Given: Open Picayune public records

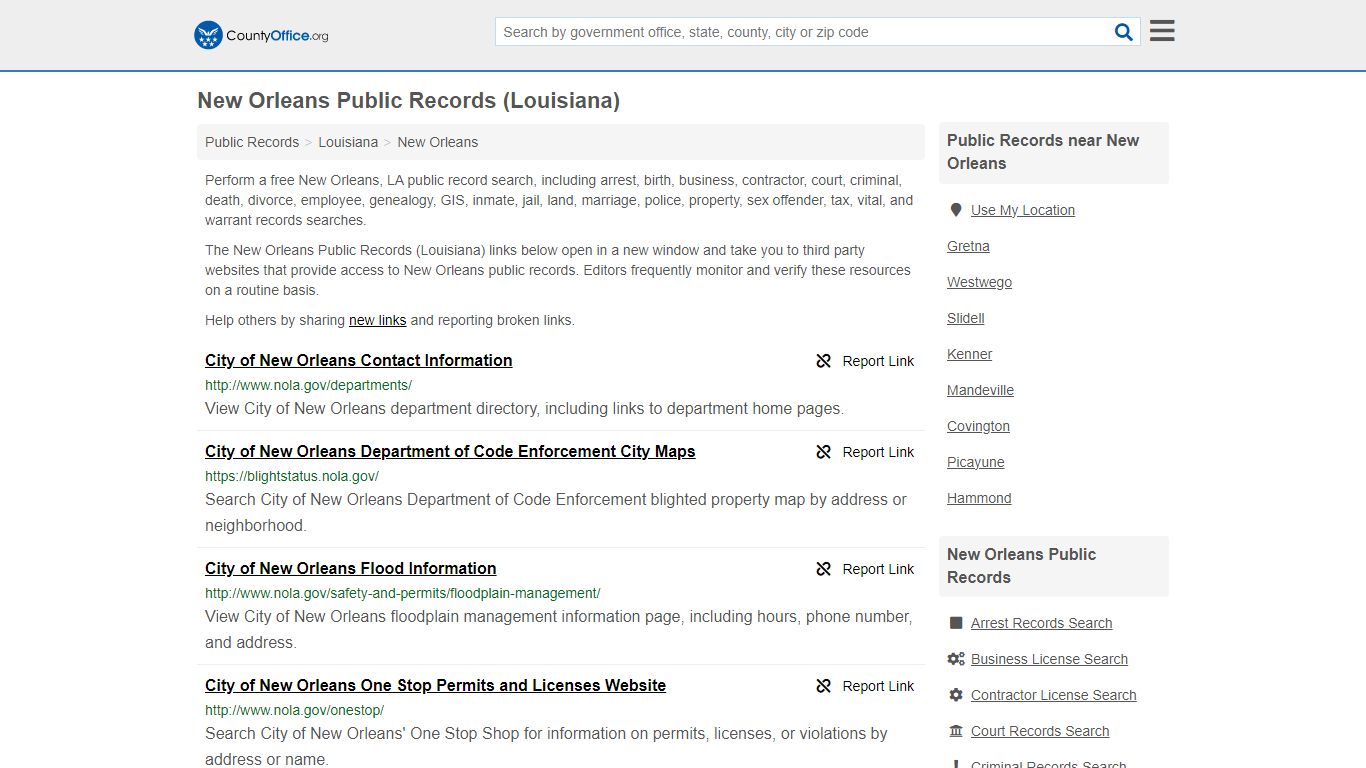Looking at the screenshot, I should pos(976,462).
